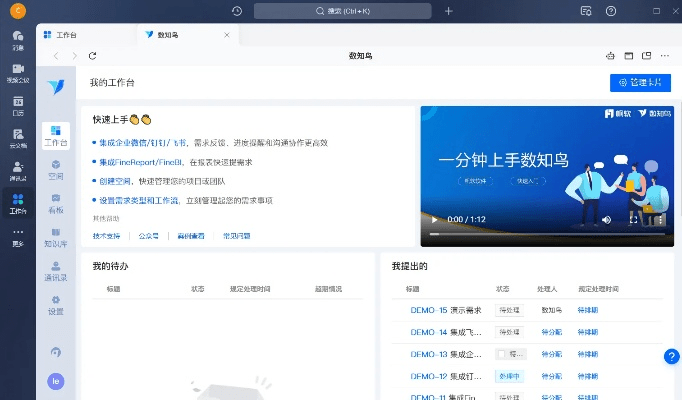This screenshot has width=682, height=400.
Task: Click the blue floating help button
Action: [672, 357]
